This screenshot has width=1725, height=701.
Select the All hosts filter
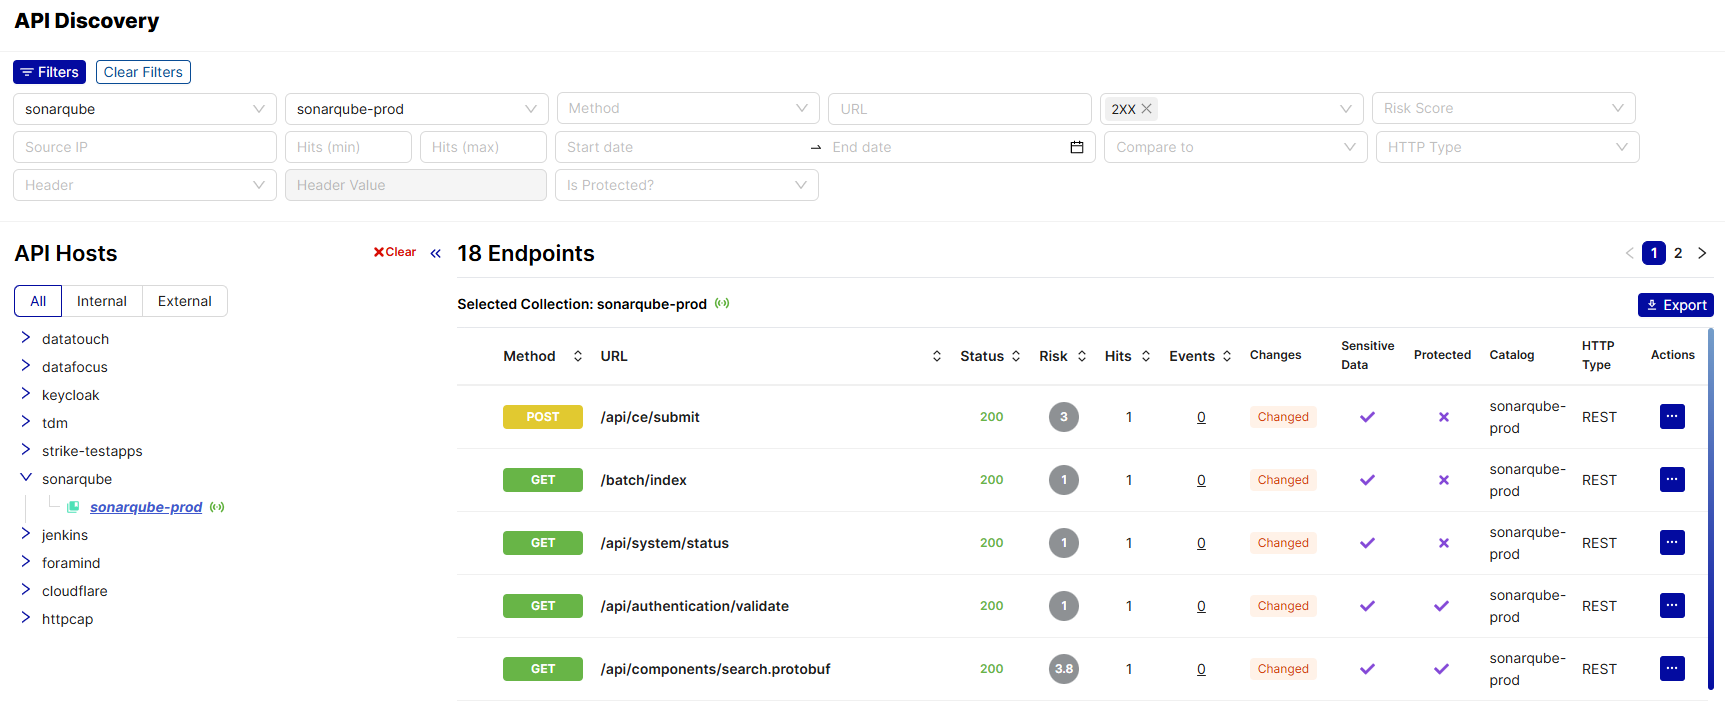point(38,301)
